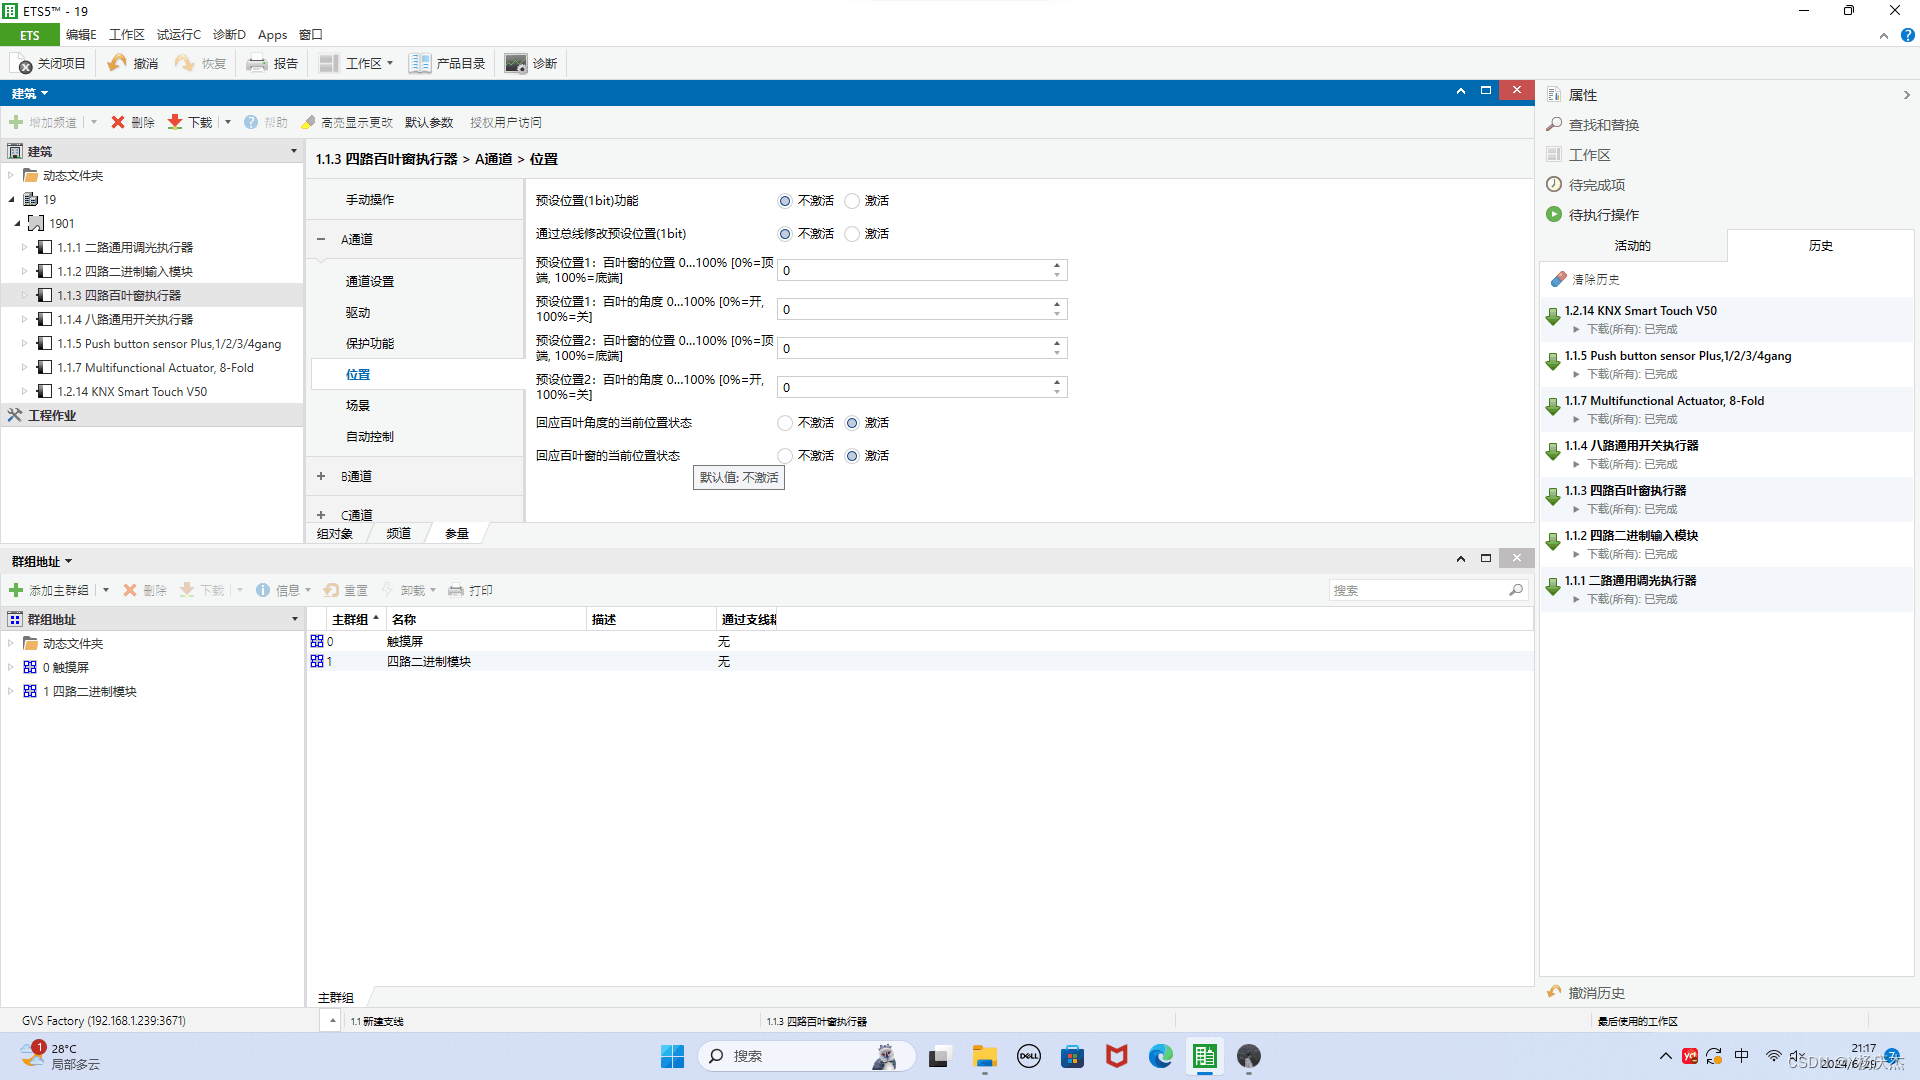Open the 产品目录 catalog icon

(x=419, y=63)
